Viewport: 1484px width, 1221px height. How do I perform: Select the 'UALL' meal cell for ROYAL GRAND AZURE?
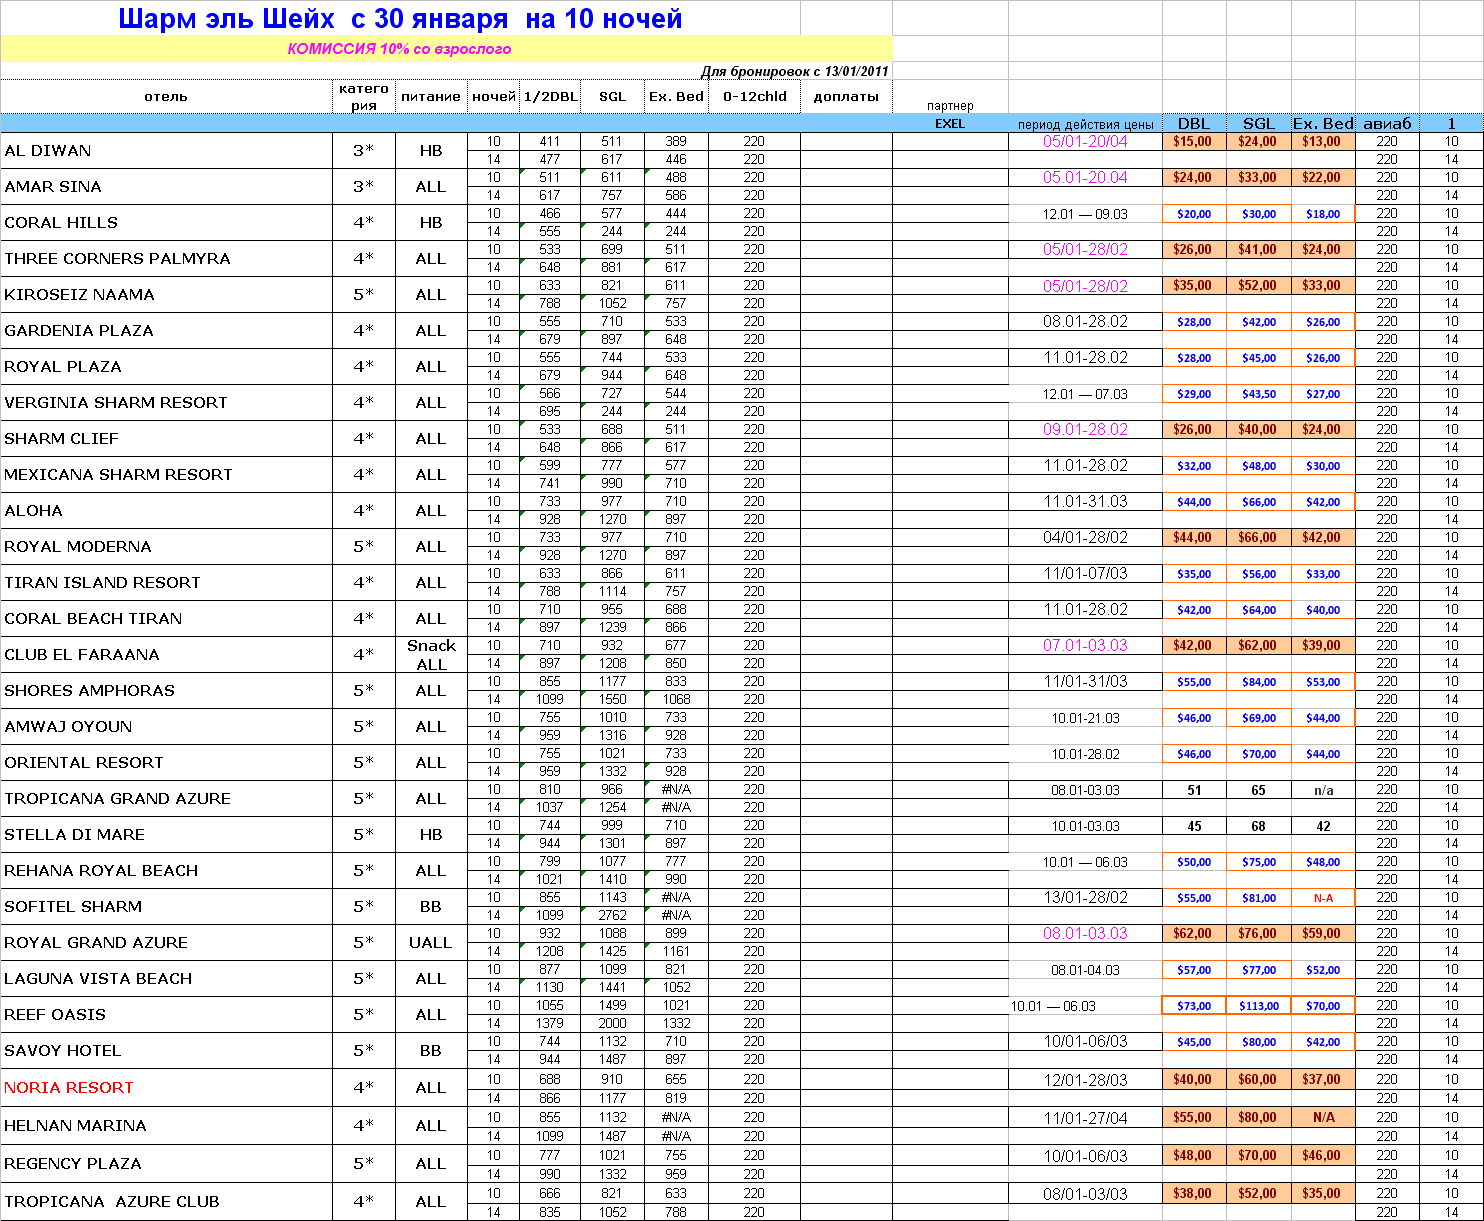point(431,943)
